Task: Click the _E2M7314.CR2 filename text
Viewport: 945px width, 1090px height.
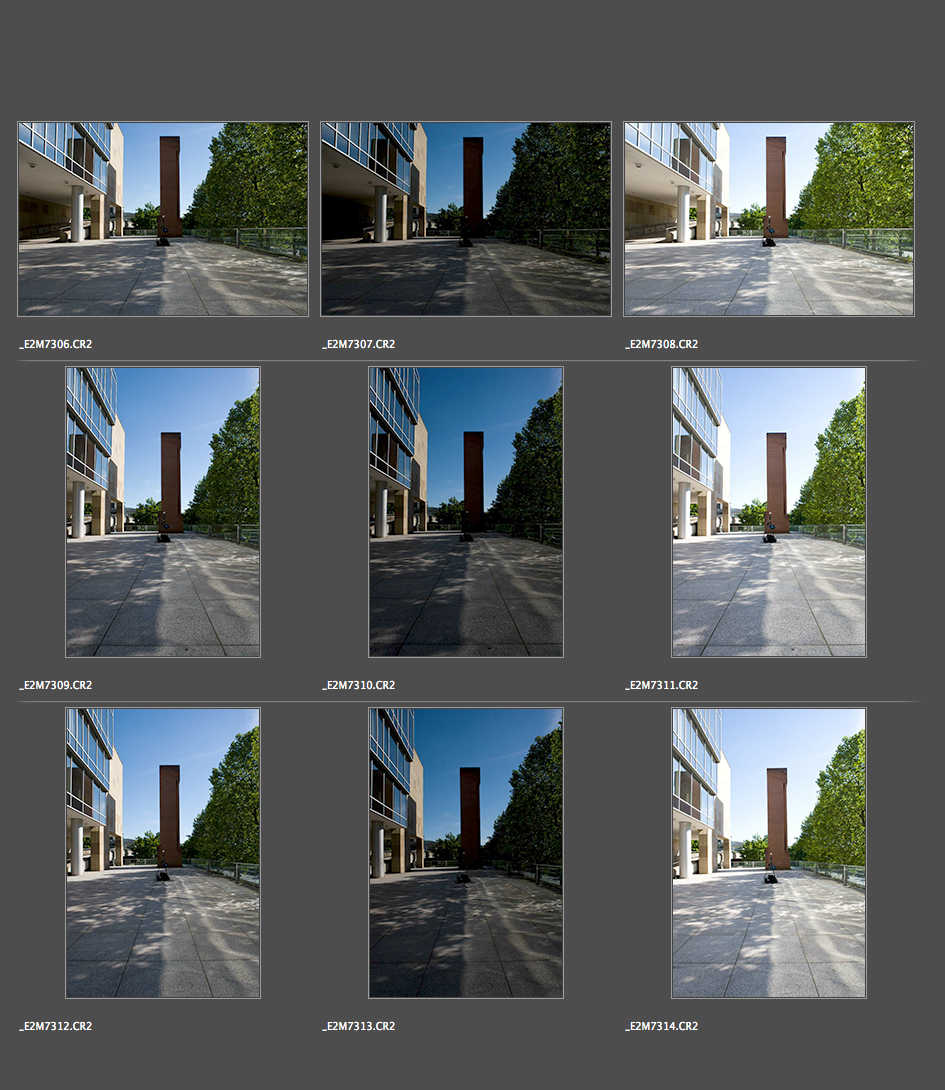Action: (662, 1026)
